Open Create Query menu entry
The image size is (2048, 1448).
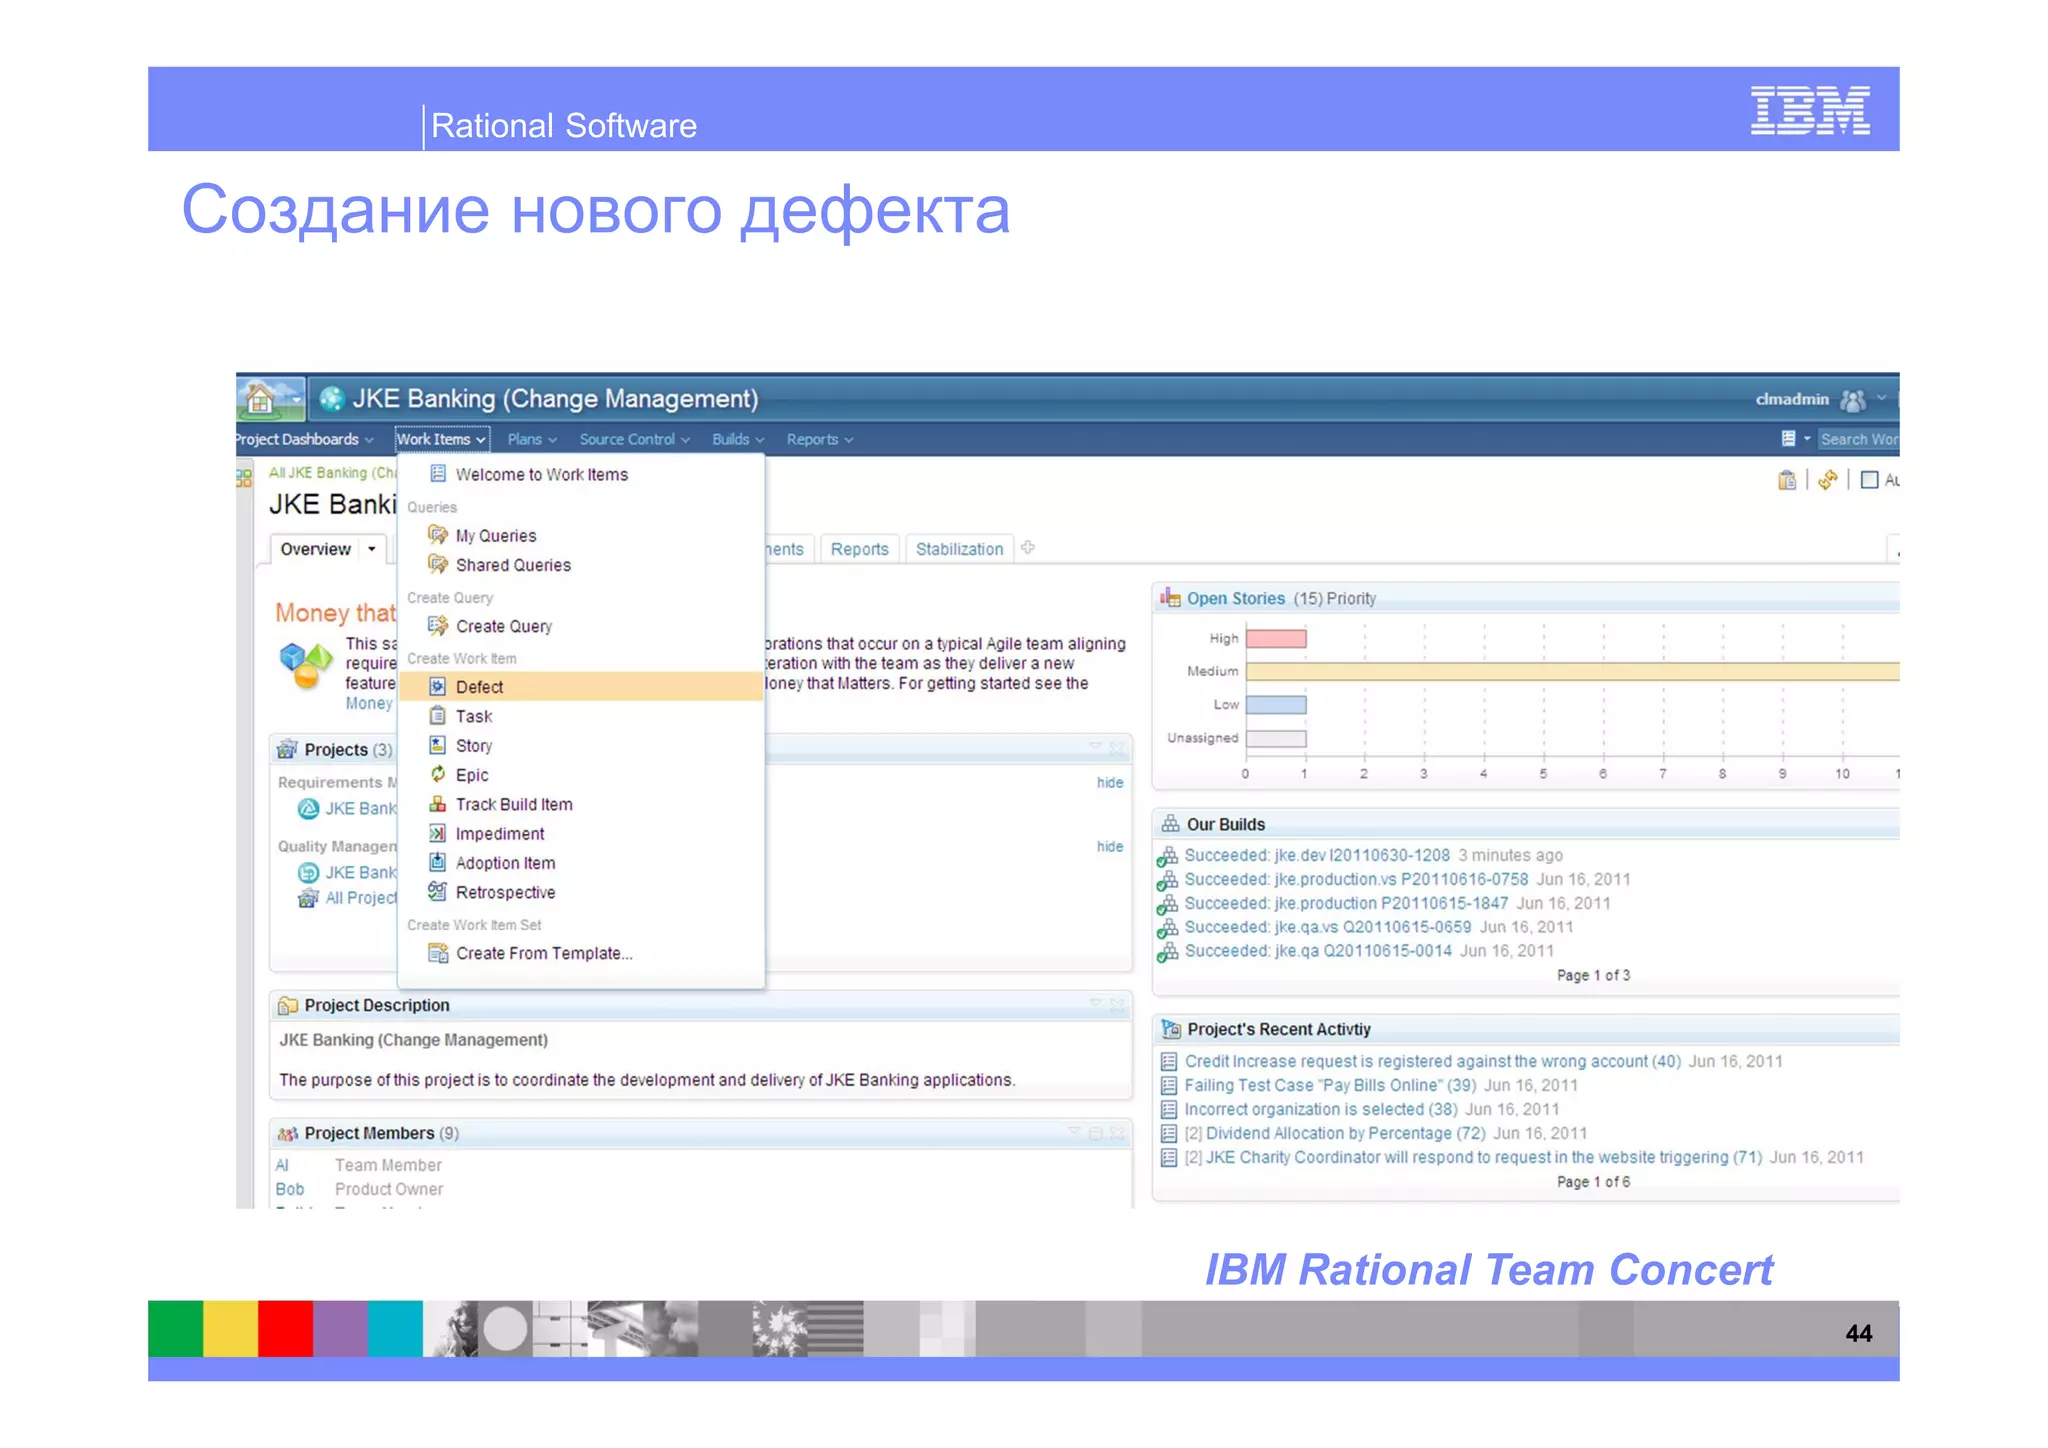click(581, 626)
